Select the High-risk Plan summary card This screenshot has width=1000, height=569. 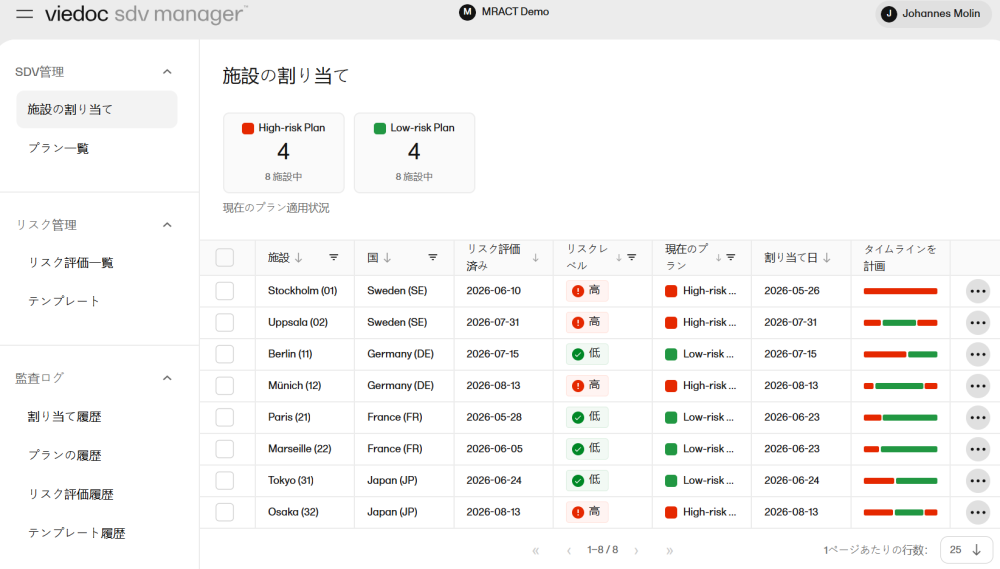pos(284,153)
